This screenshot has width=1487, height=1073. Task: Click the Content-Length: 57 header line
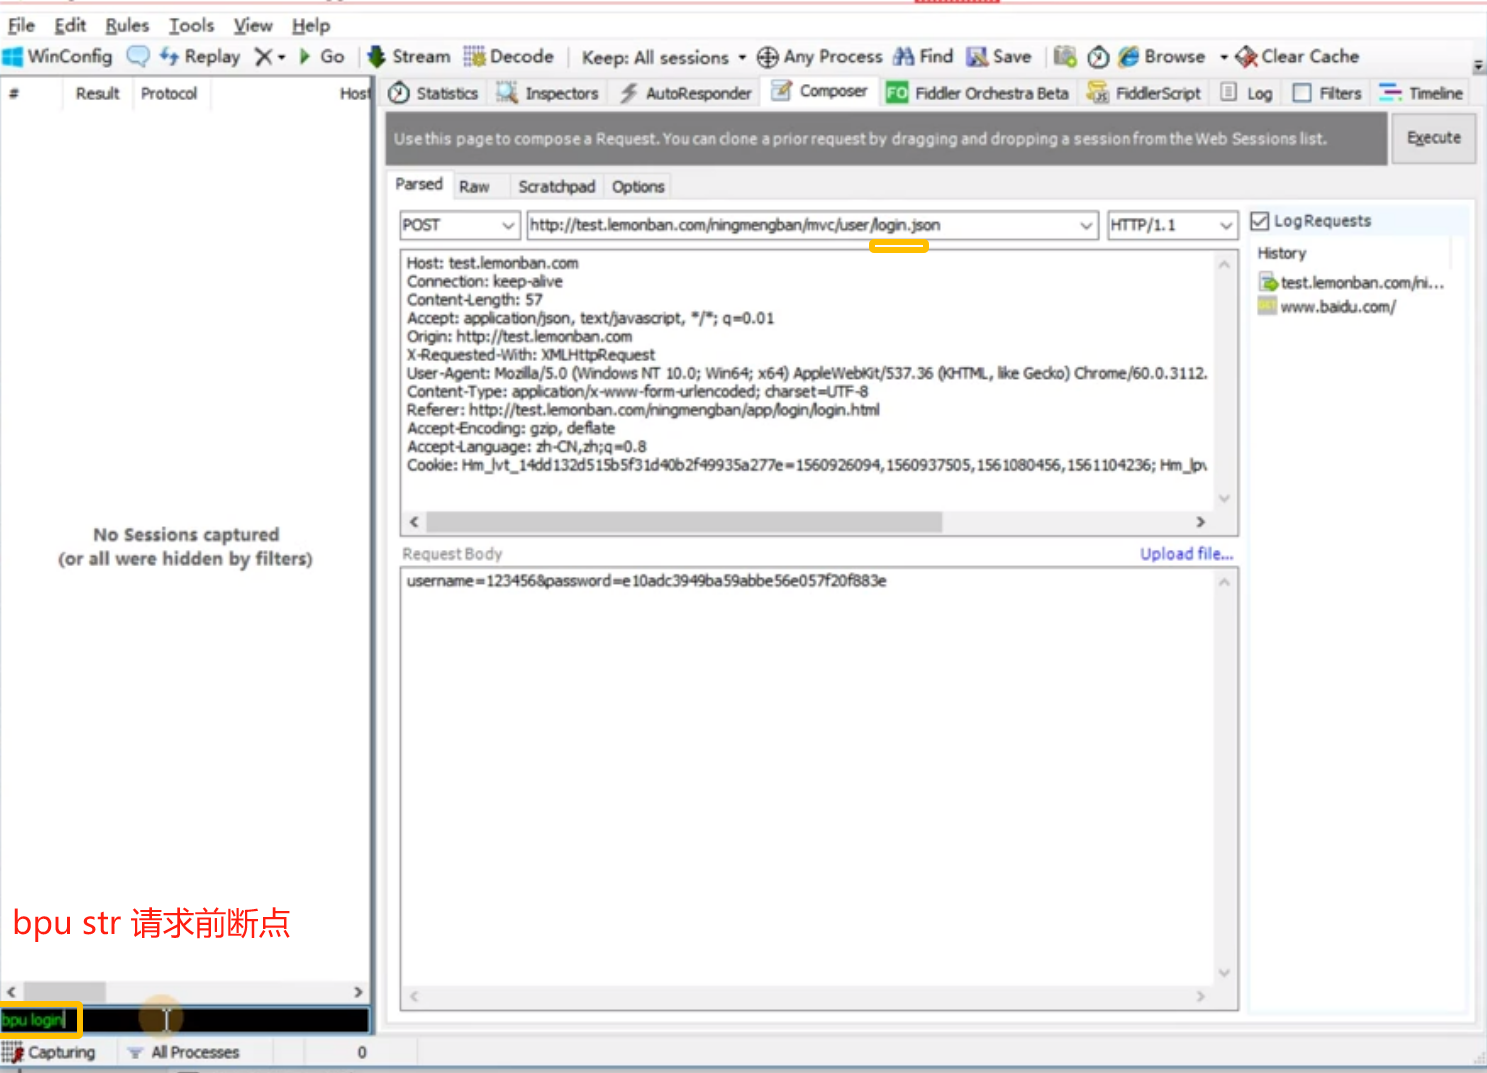pyautogui.click(x=474, y=300)
